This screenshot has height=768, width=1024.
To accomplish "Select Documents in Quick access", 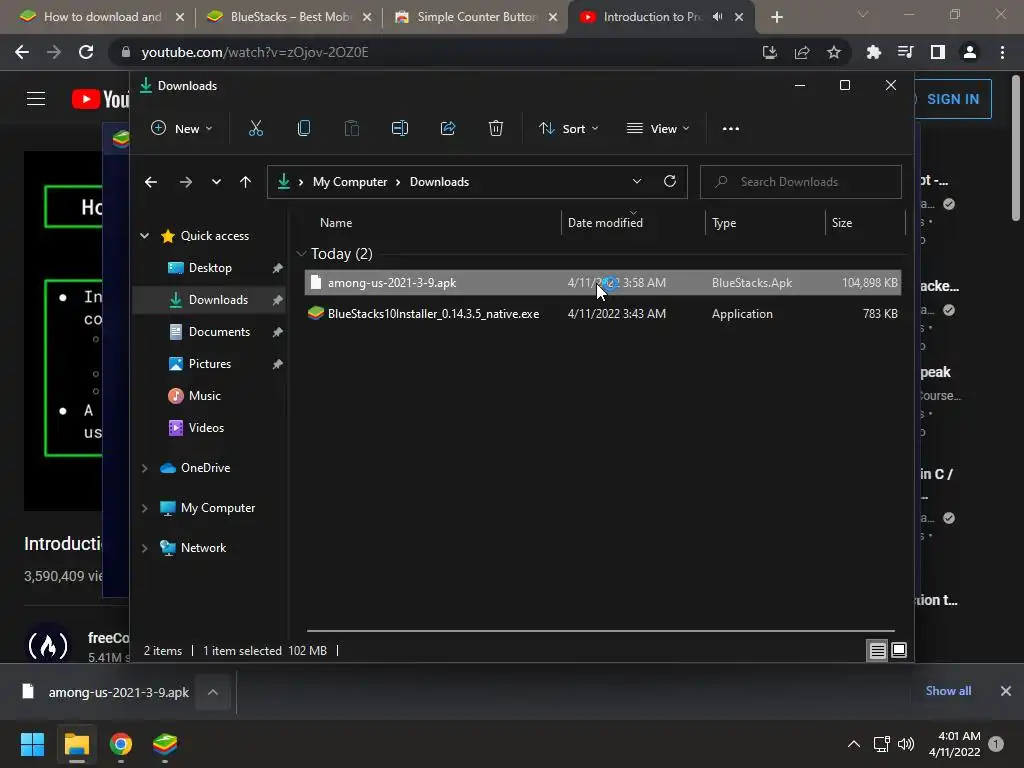I will point(219,332).
